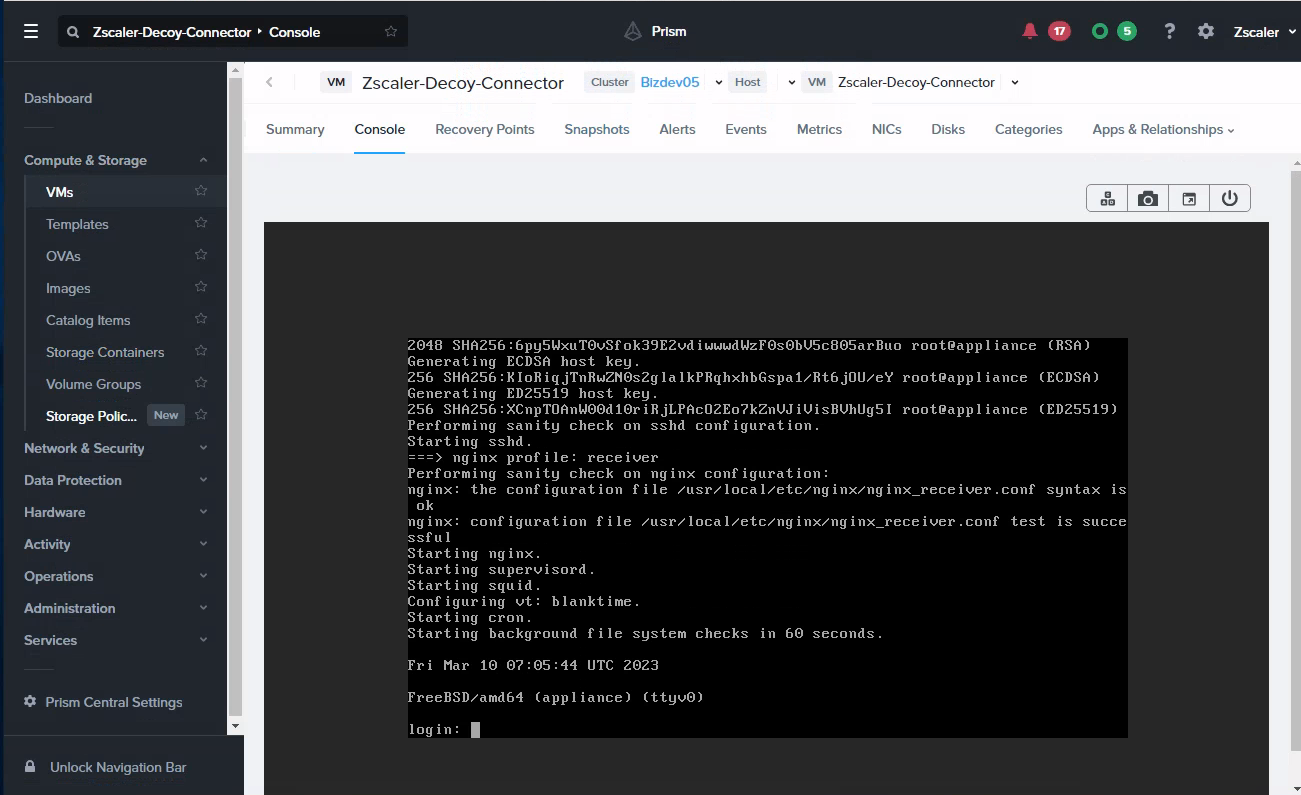Screen dimensions: 1301x795
Task: Click the settings gear in the top bar
Action: pos(1206,31)
